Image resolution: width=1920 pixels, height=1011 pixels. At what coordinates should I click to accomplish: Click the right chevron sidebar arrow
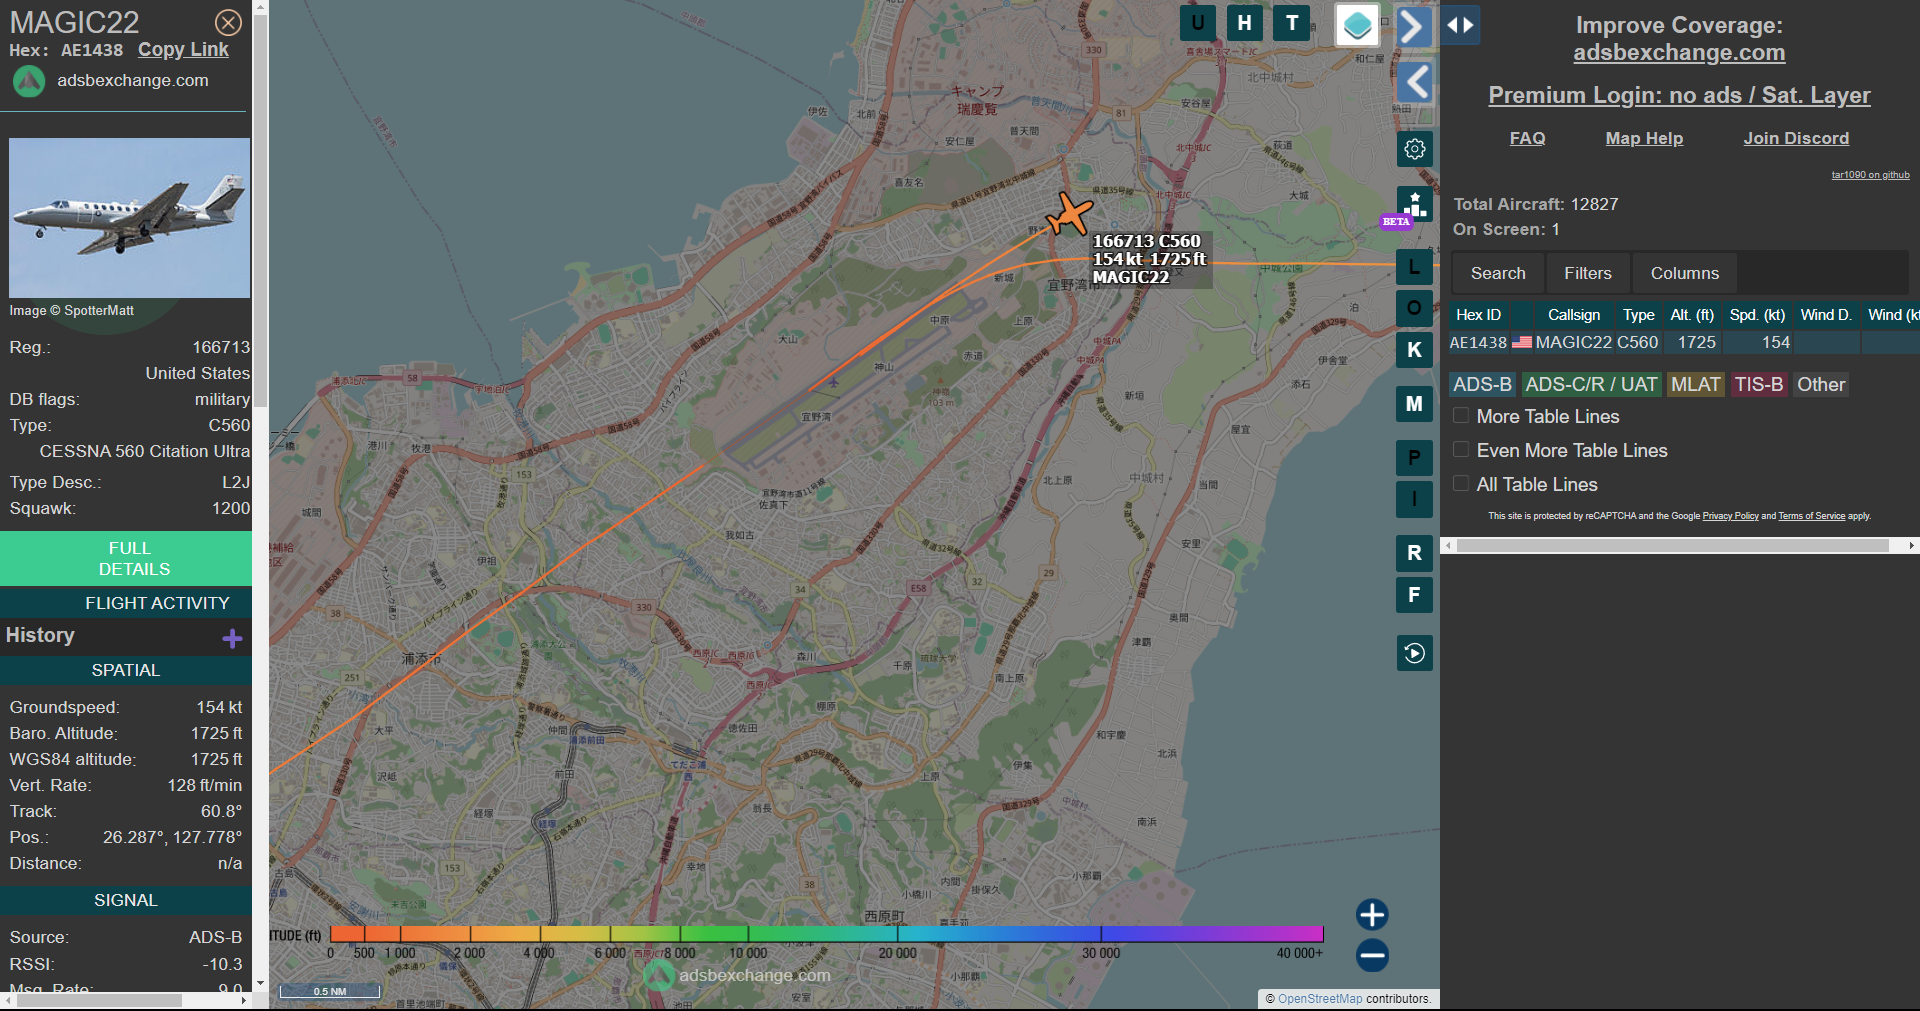(x=1413, y=26)
